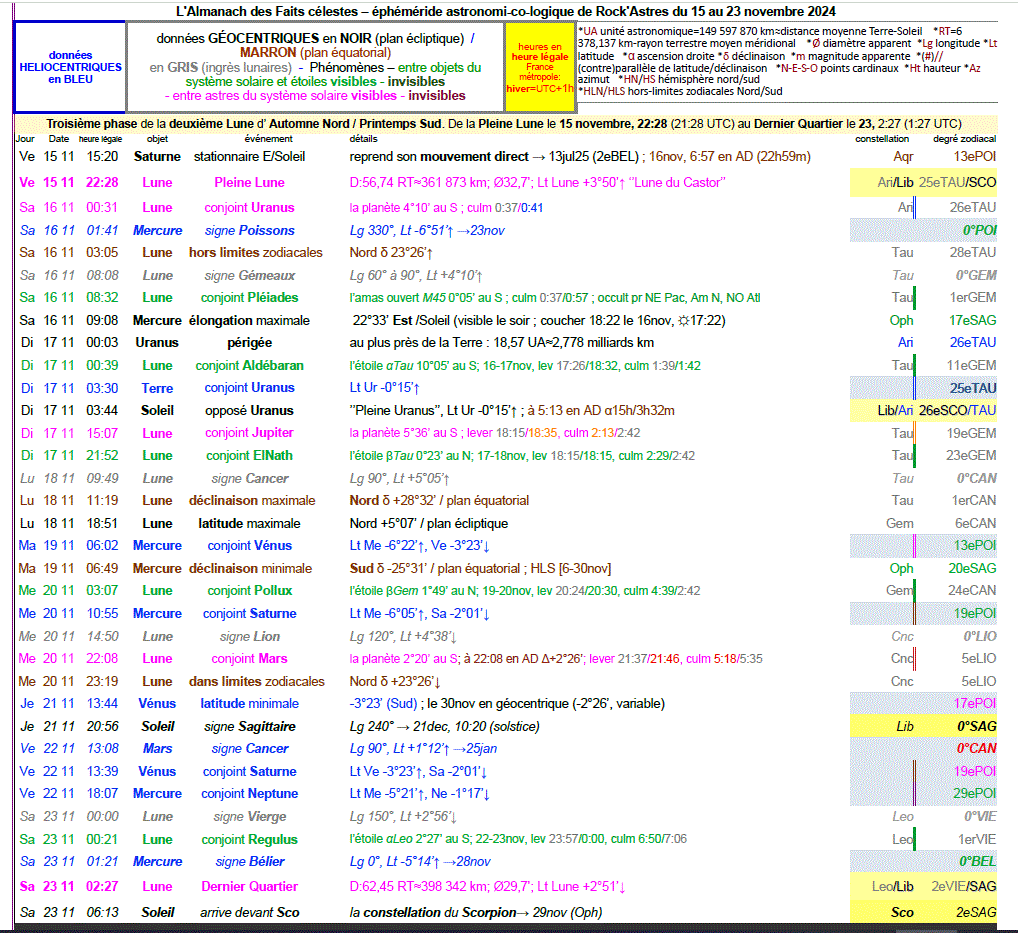Select the red "0°CAN" zodiac degree cell
The height and width of the screenshot is (933, 1018).
976,749
